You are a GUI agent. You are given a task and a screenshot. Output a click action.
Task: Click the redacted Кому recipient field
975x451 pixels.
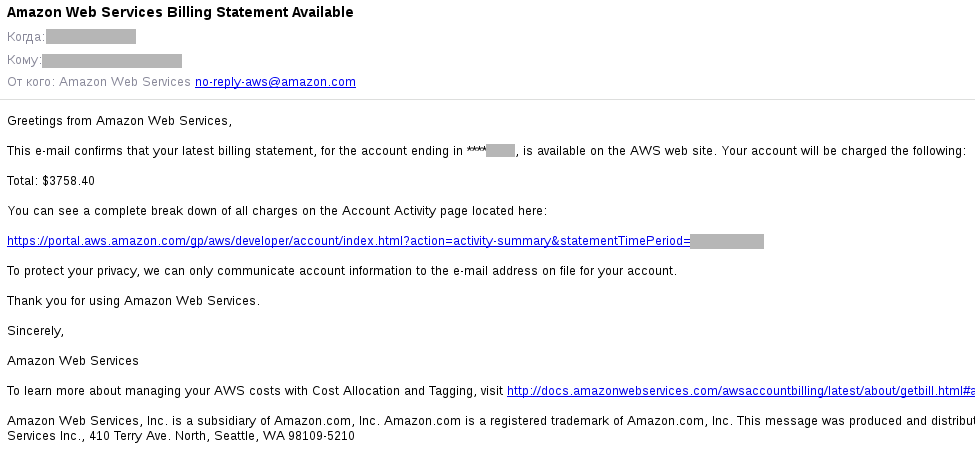point(112,60)
